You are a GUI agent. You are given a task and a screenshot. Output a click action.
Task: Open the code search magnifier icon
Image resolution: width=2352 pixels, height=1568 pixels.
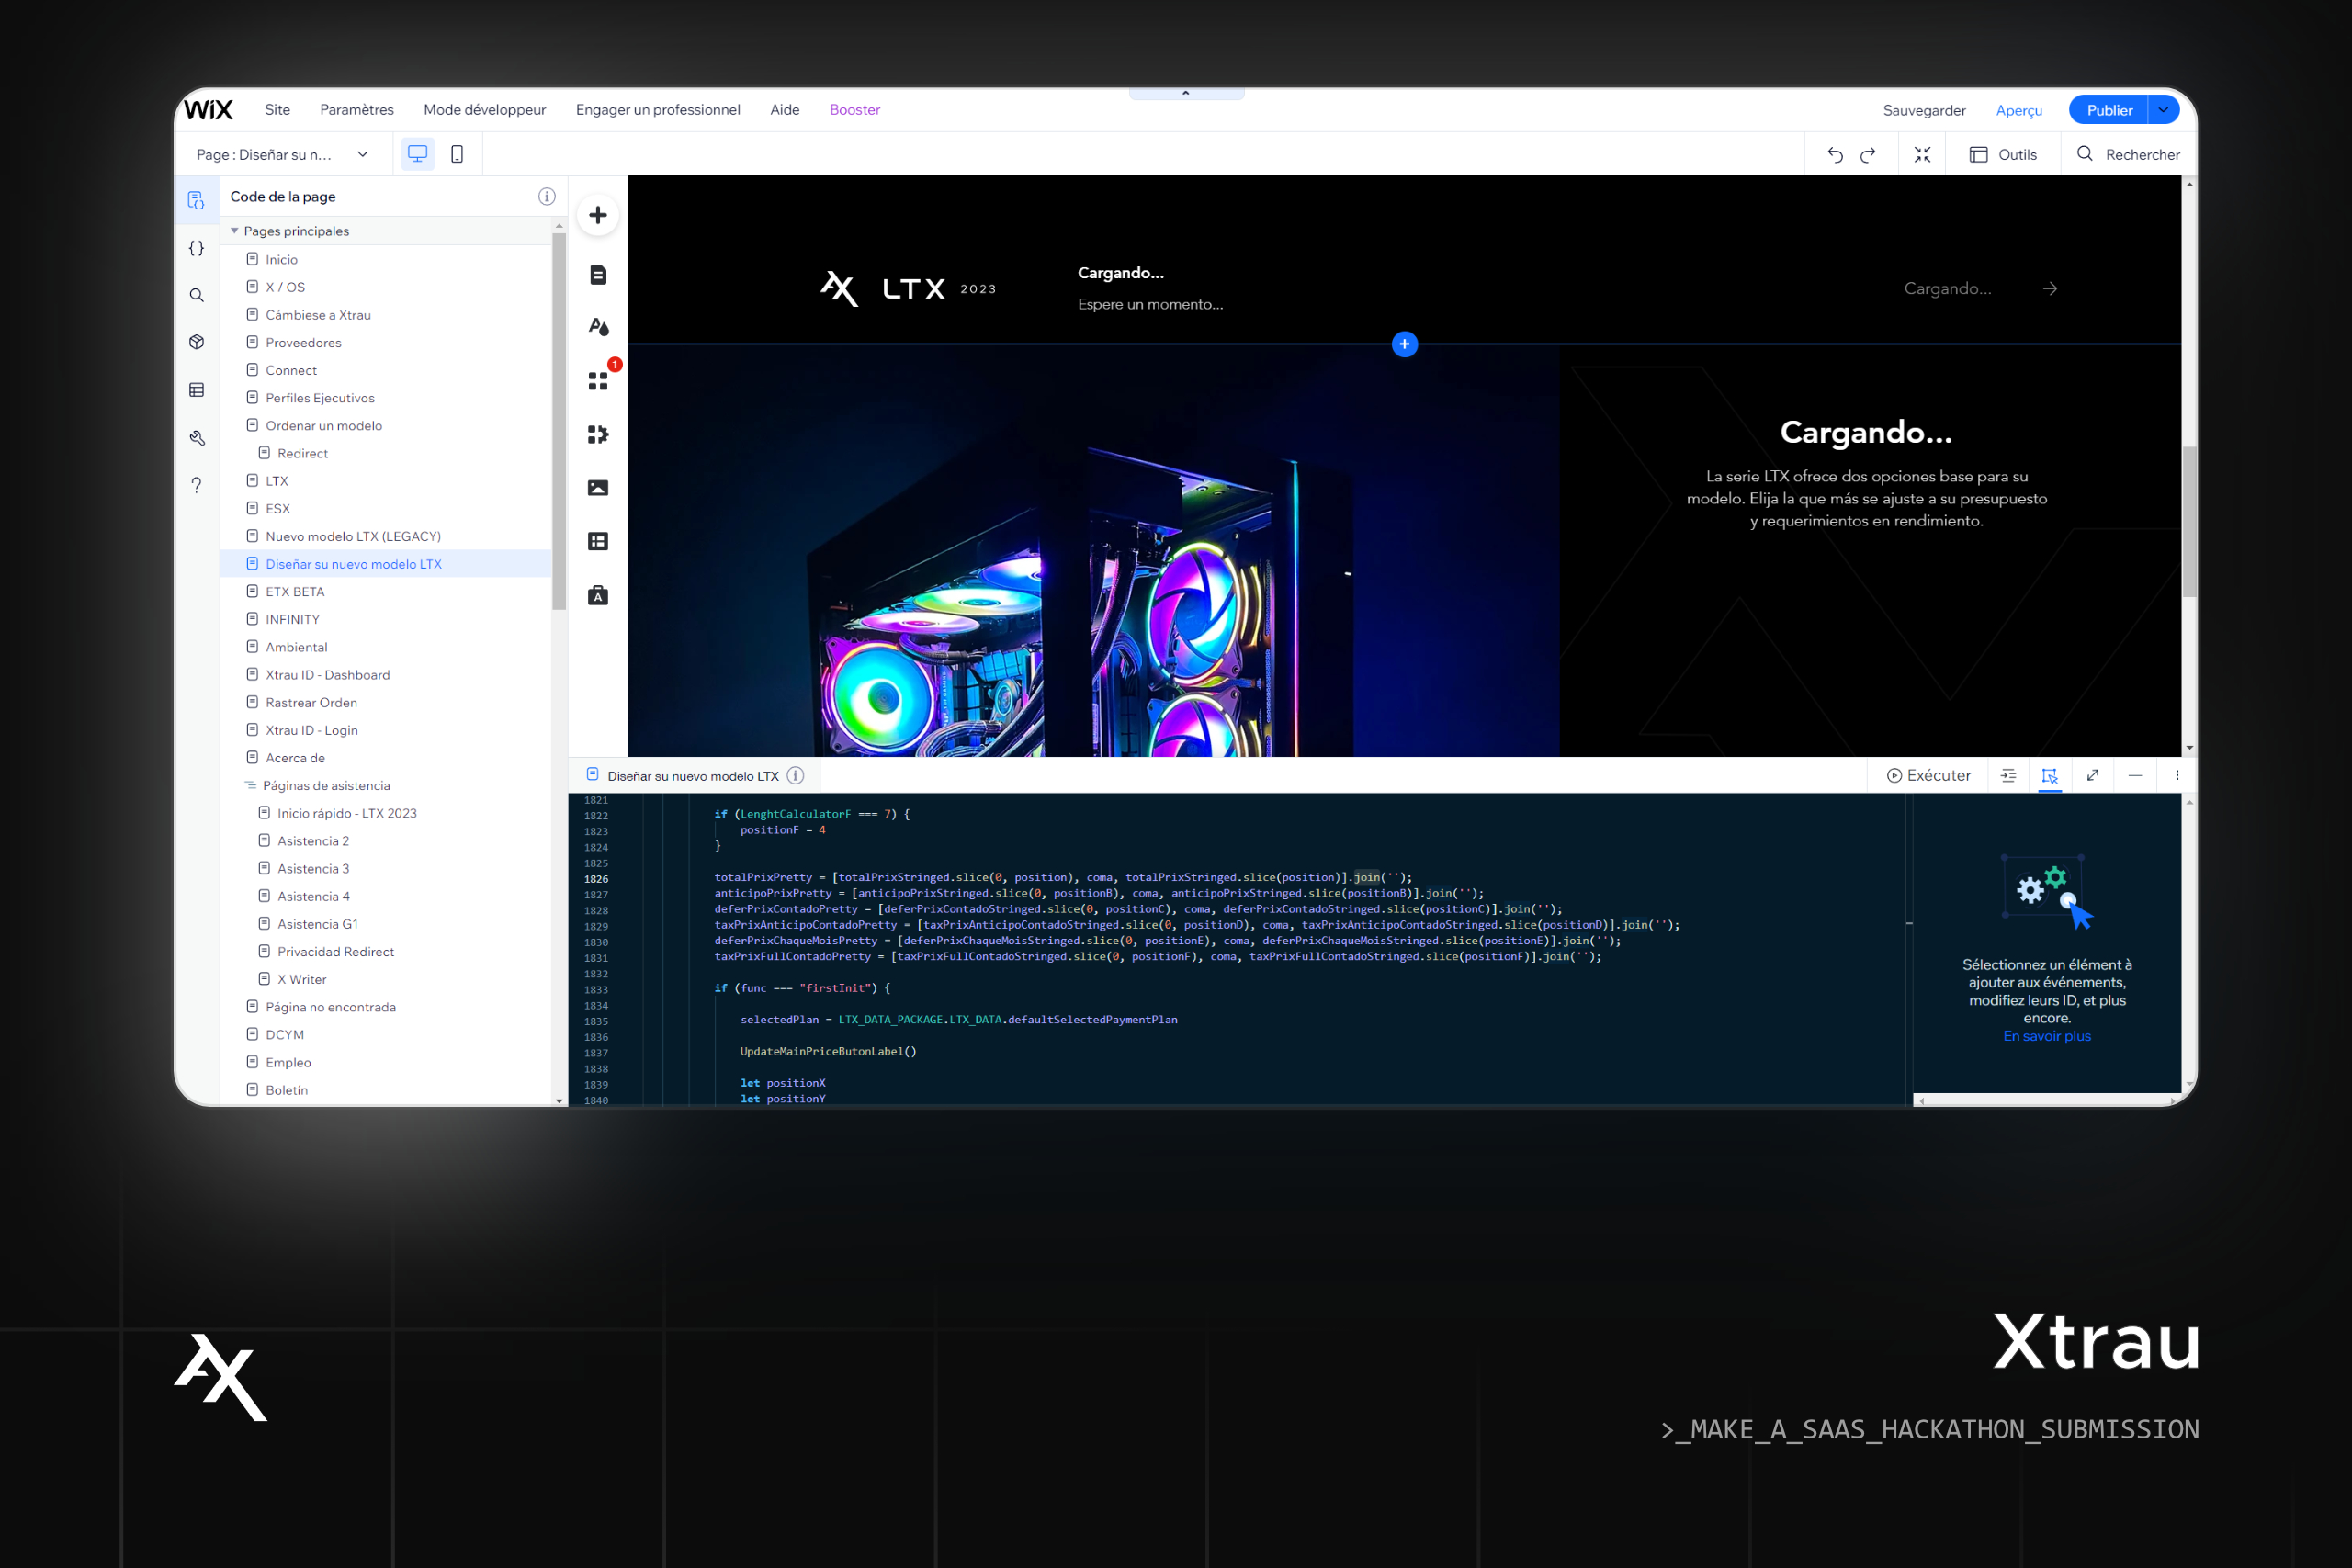point(197,295)
